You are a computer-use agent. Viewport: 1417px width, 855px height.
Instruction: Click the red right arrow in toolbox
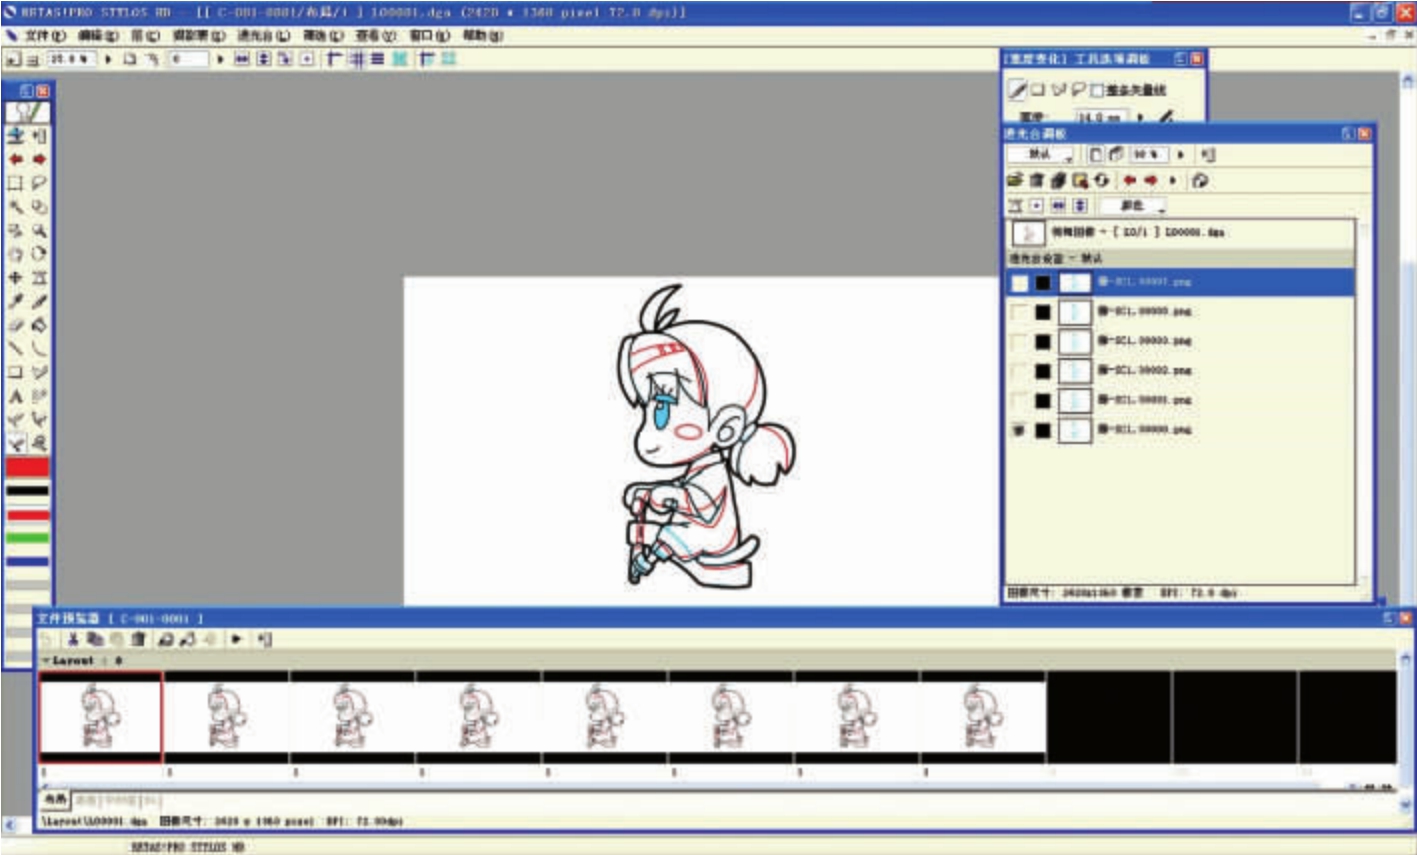click(x=39, y=159)
